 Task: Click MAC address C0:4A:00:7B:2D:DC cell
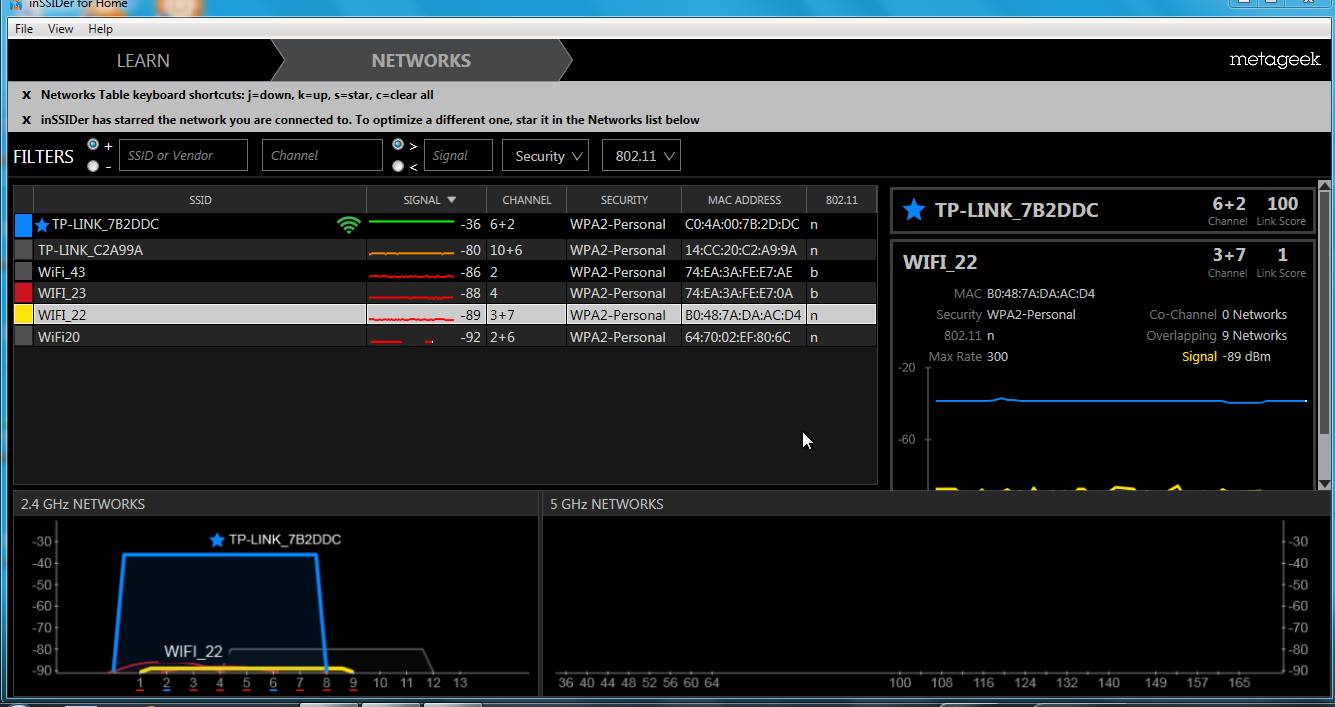pyautogui.click(x=742, y=225)
